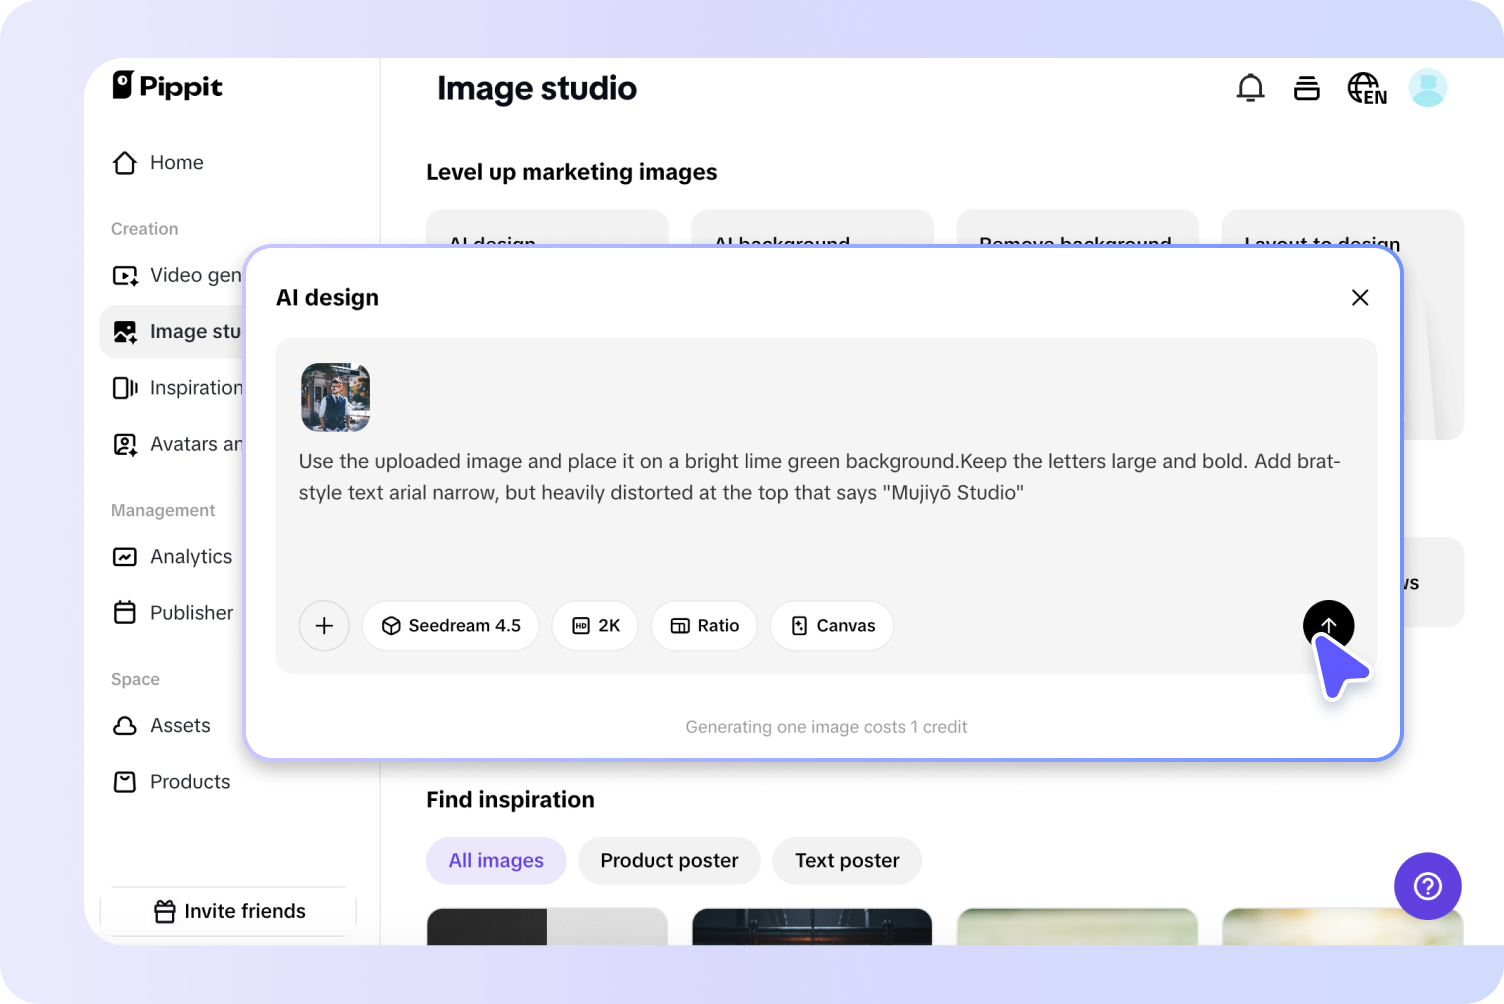The image size is (1504, 1004).
Task: Open the Inspiration section
Action: pos(124,387)
